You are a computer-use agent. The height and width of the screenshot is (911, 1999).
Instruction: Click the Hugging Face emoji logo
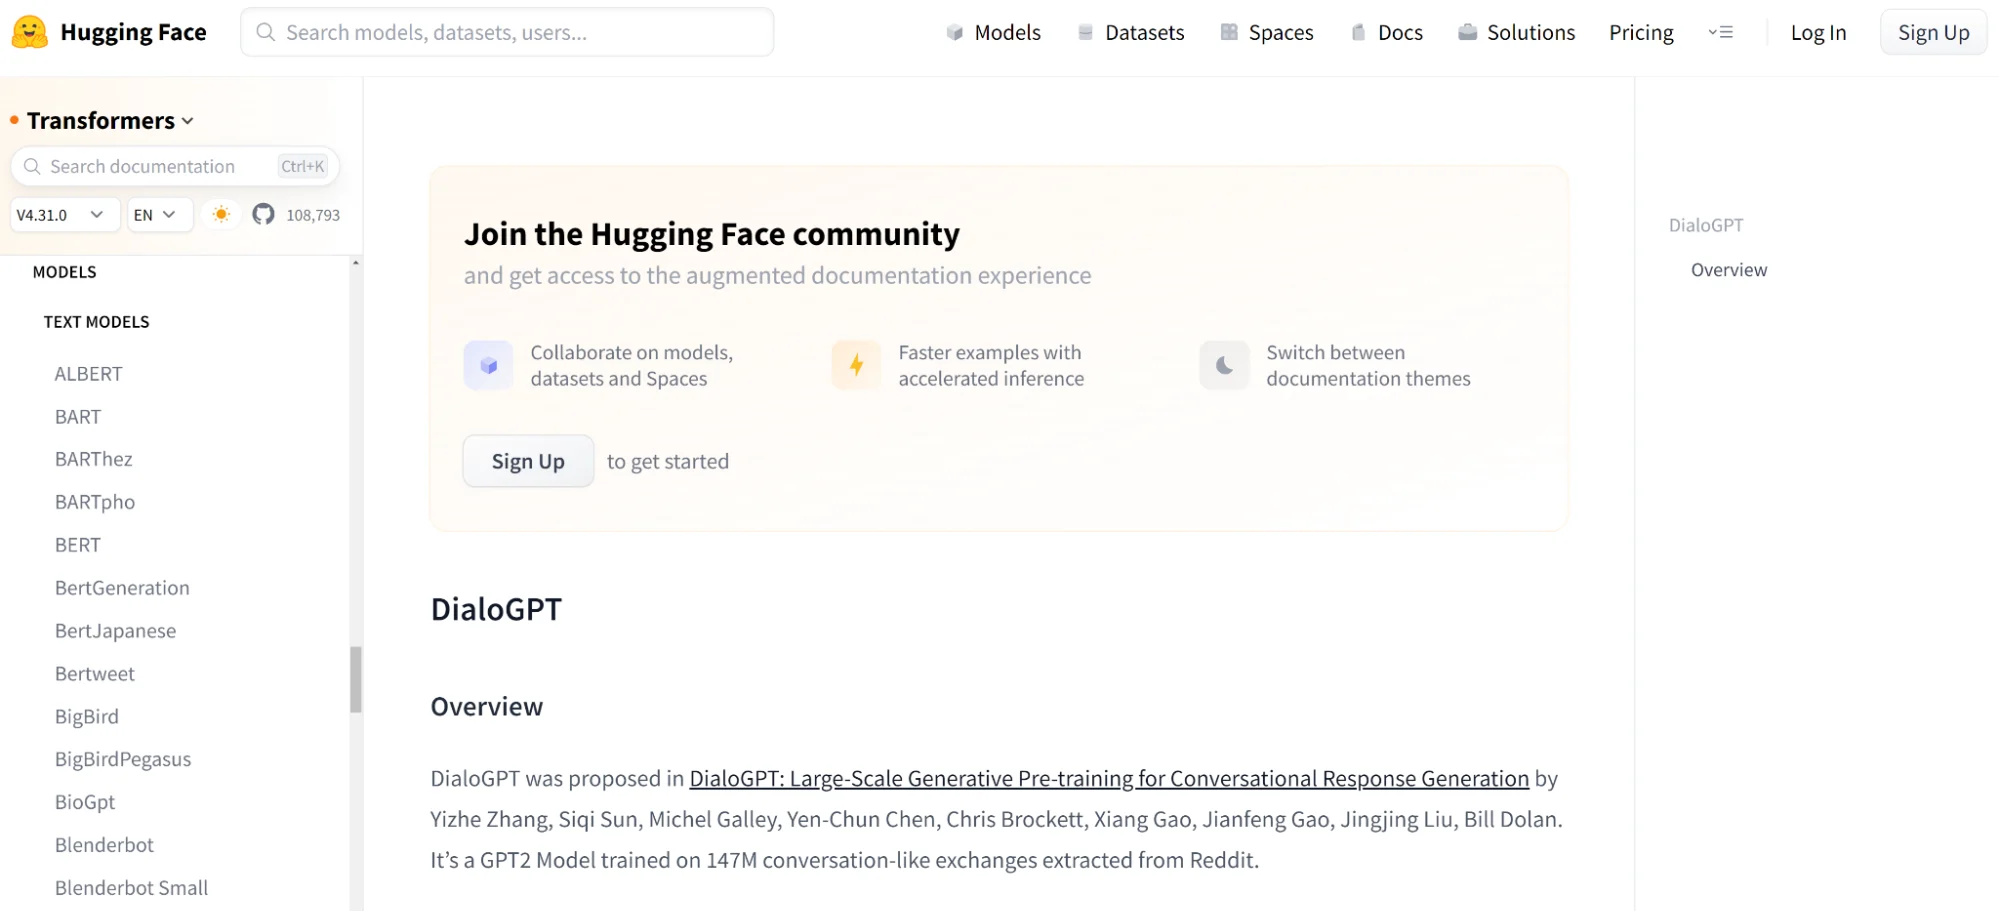click(x=30, y=32)
